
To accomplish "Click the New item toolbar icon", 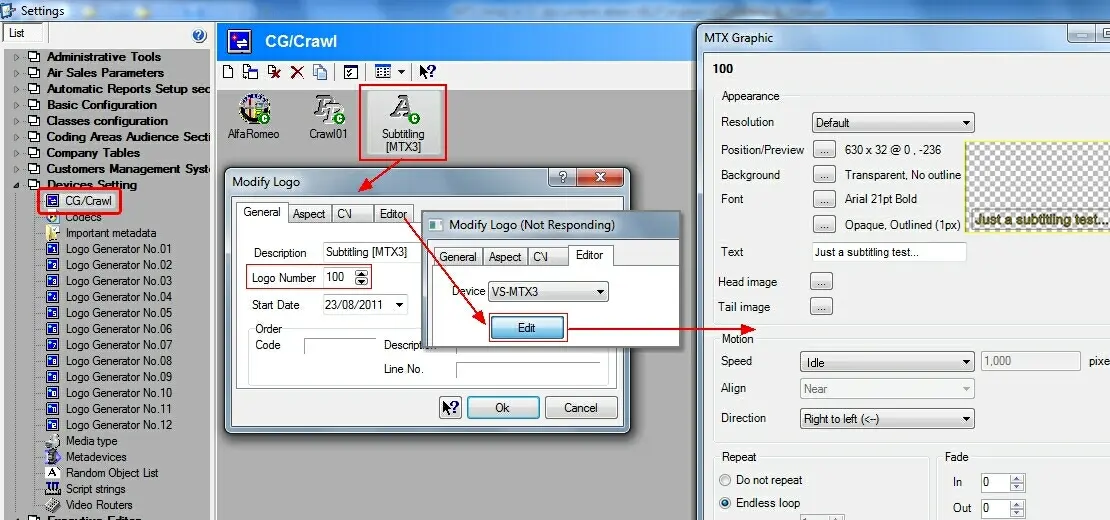I will coord(228,72).
